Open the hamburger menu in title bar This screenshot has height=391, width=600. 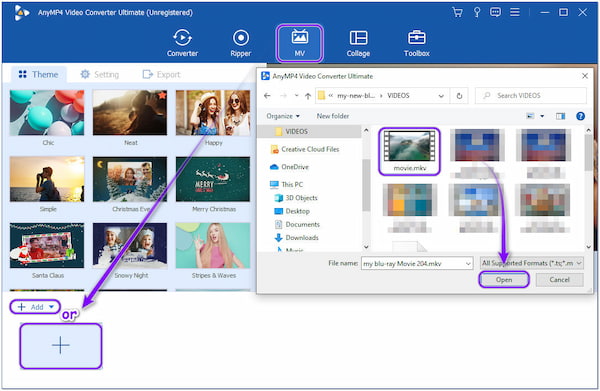point(515,12)
